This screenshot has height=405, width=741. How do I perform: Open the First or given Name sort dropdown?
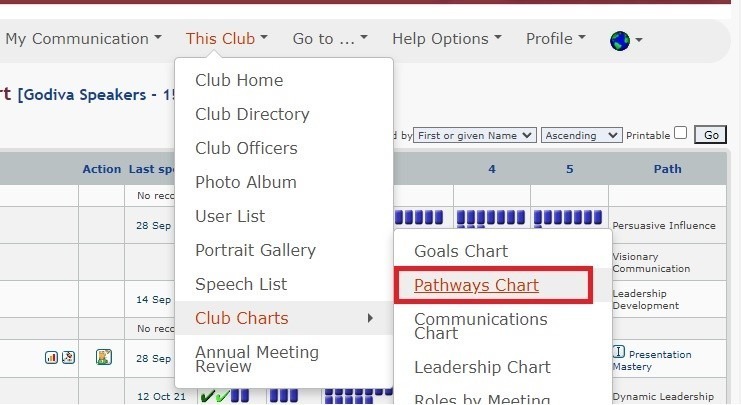(x=474, y=136)
